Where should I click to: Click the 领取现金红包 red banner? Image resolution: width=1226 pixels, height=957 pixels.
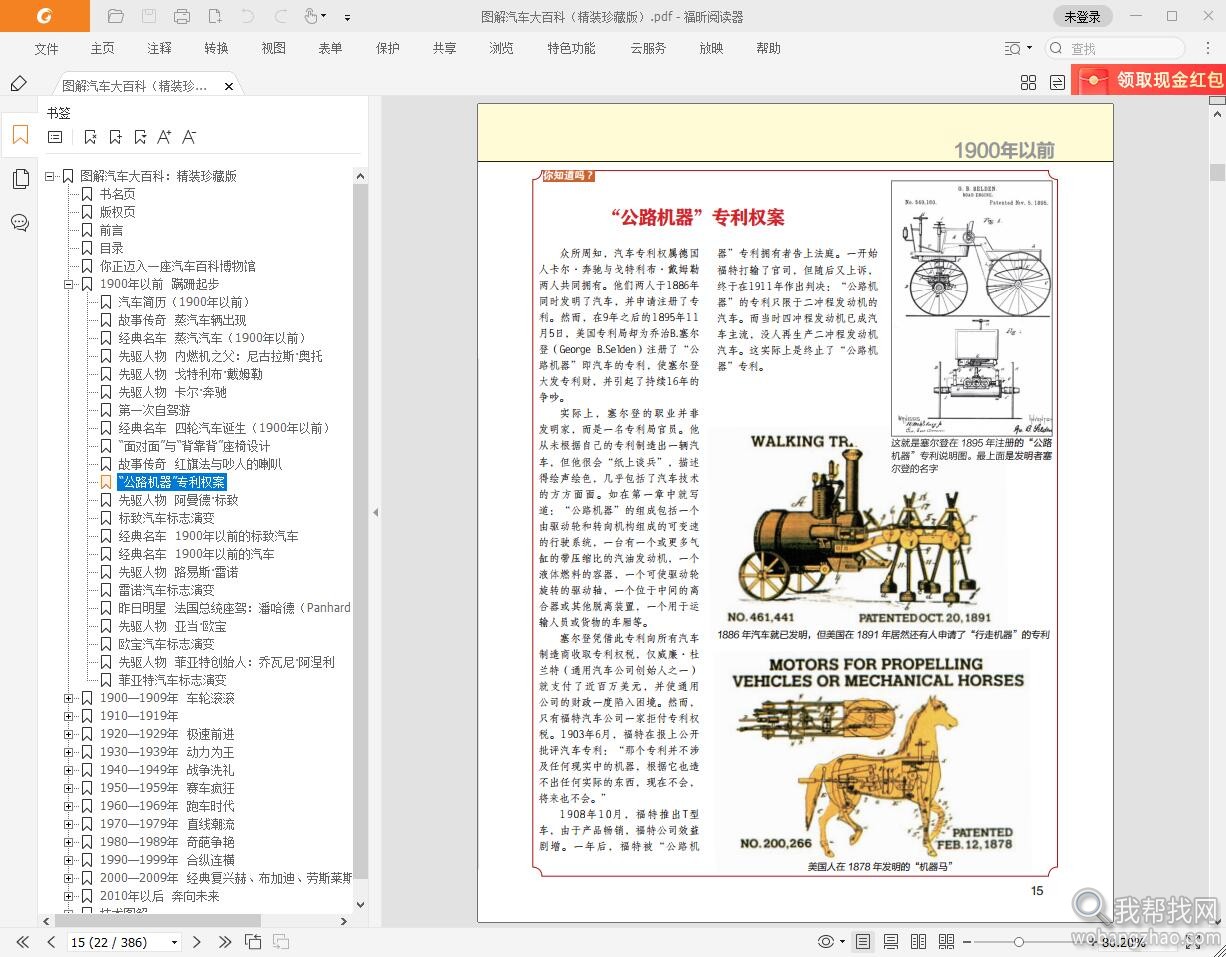1148,80
